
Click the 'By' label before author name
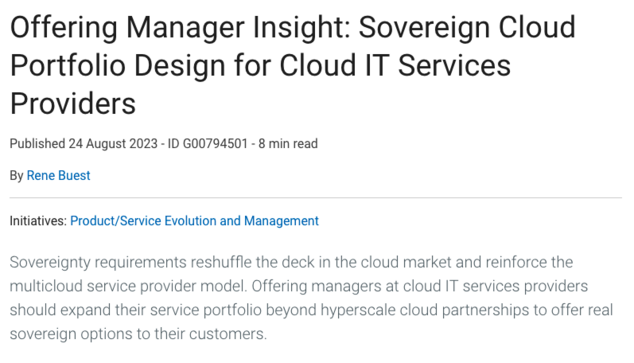pyautogui.click(x=17, y=176)
